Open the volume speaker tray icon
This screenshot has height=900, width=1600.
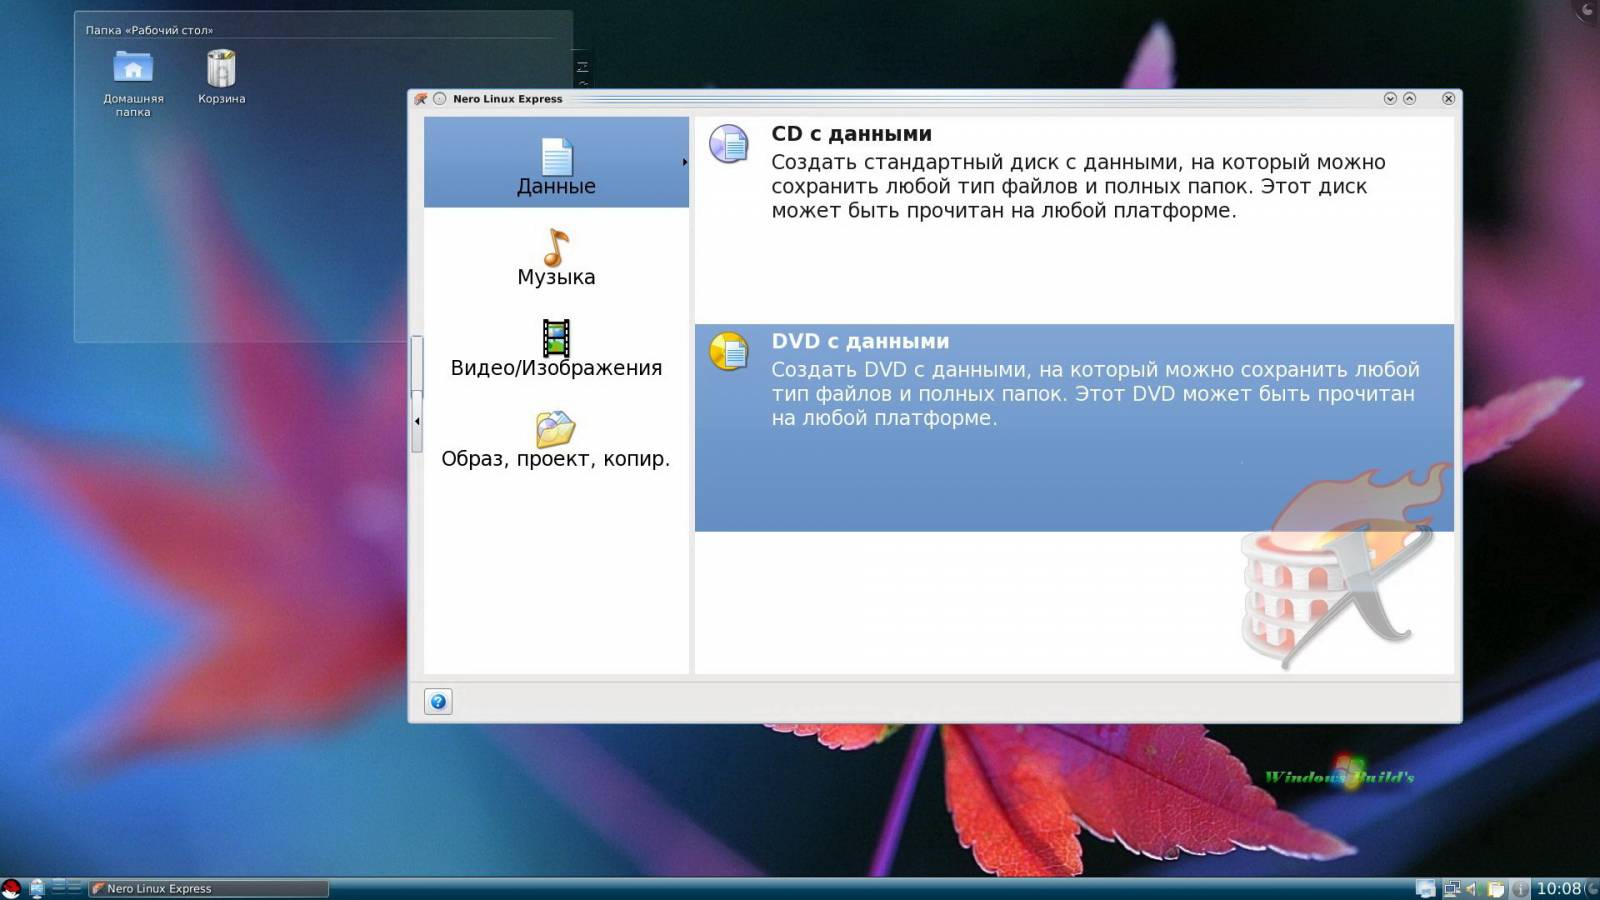(x=1473, y=888)
